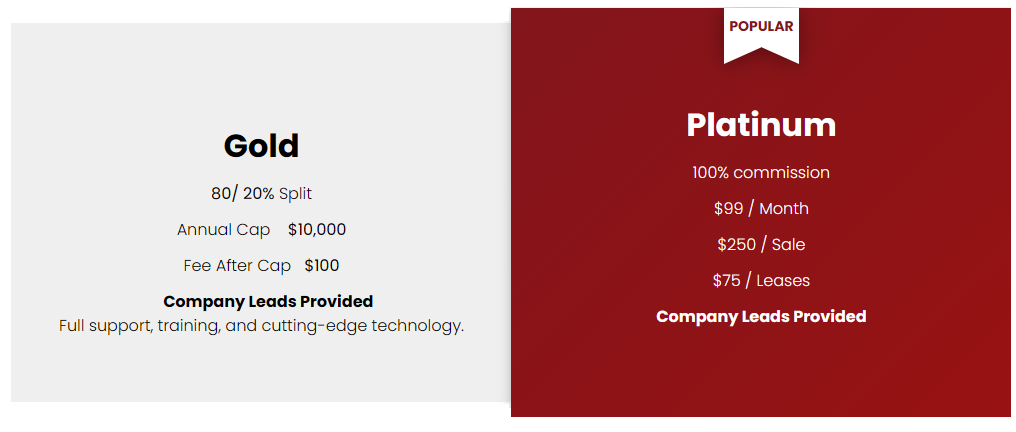Click the word commission in Platinum card
The image size is (1016, 432).
(x=781, y=172)
